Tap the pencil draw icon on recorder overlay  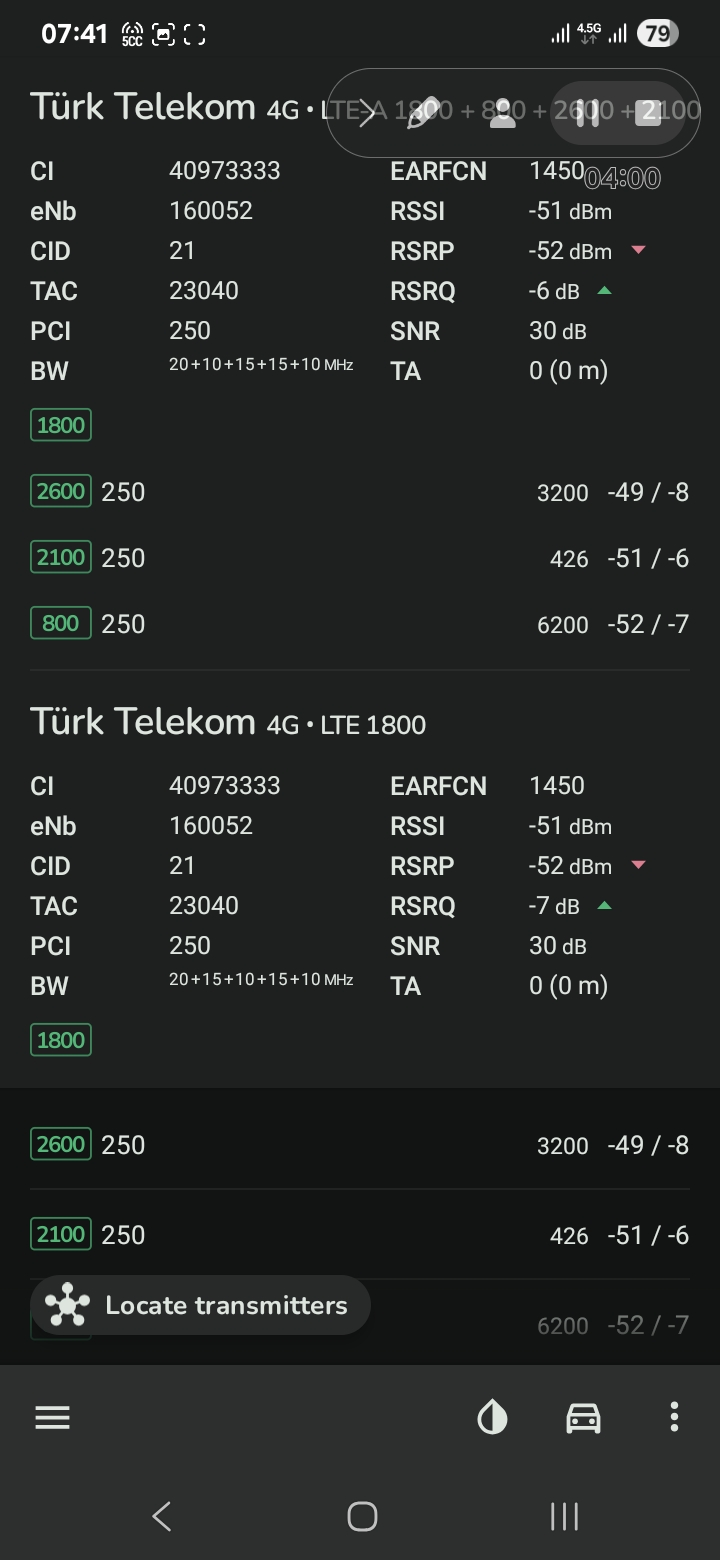(424, 113)
